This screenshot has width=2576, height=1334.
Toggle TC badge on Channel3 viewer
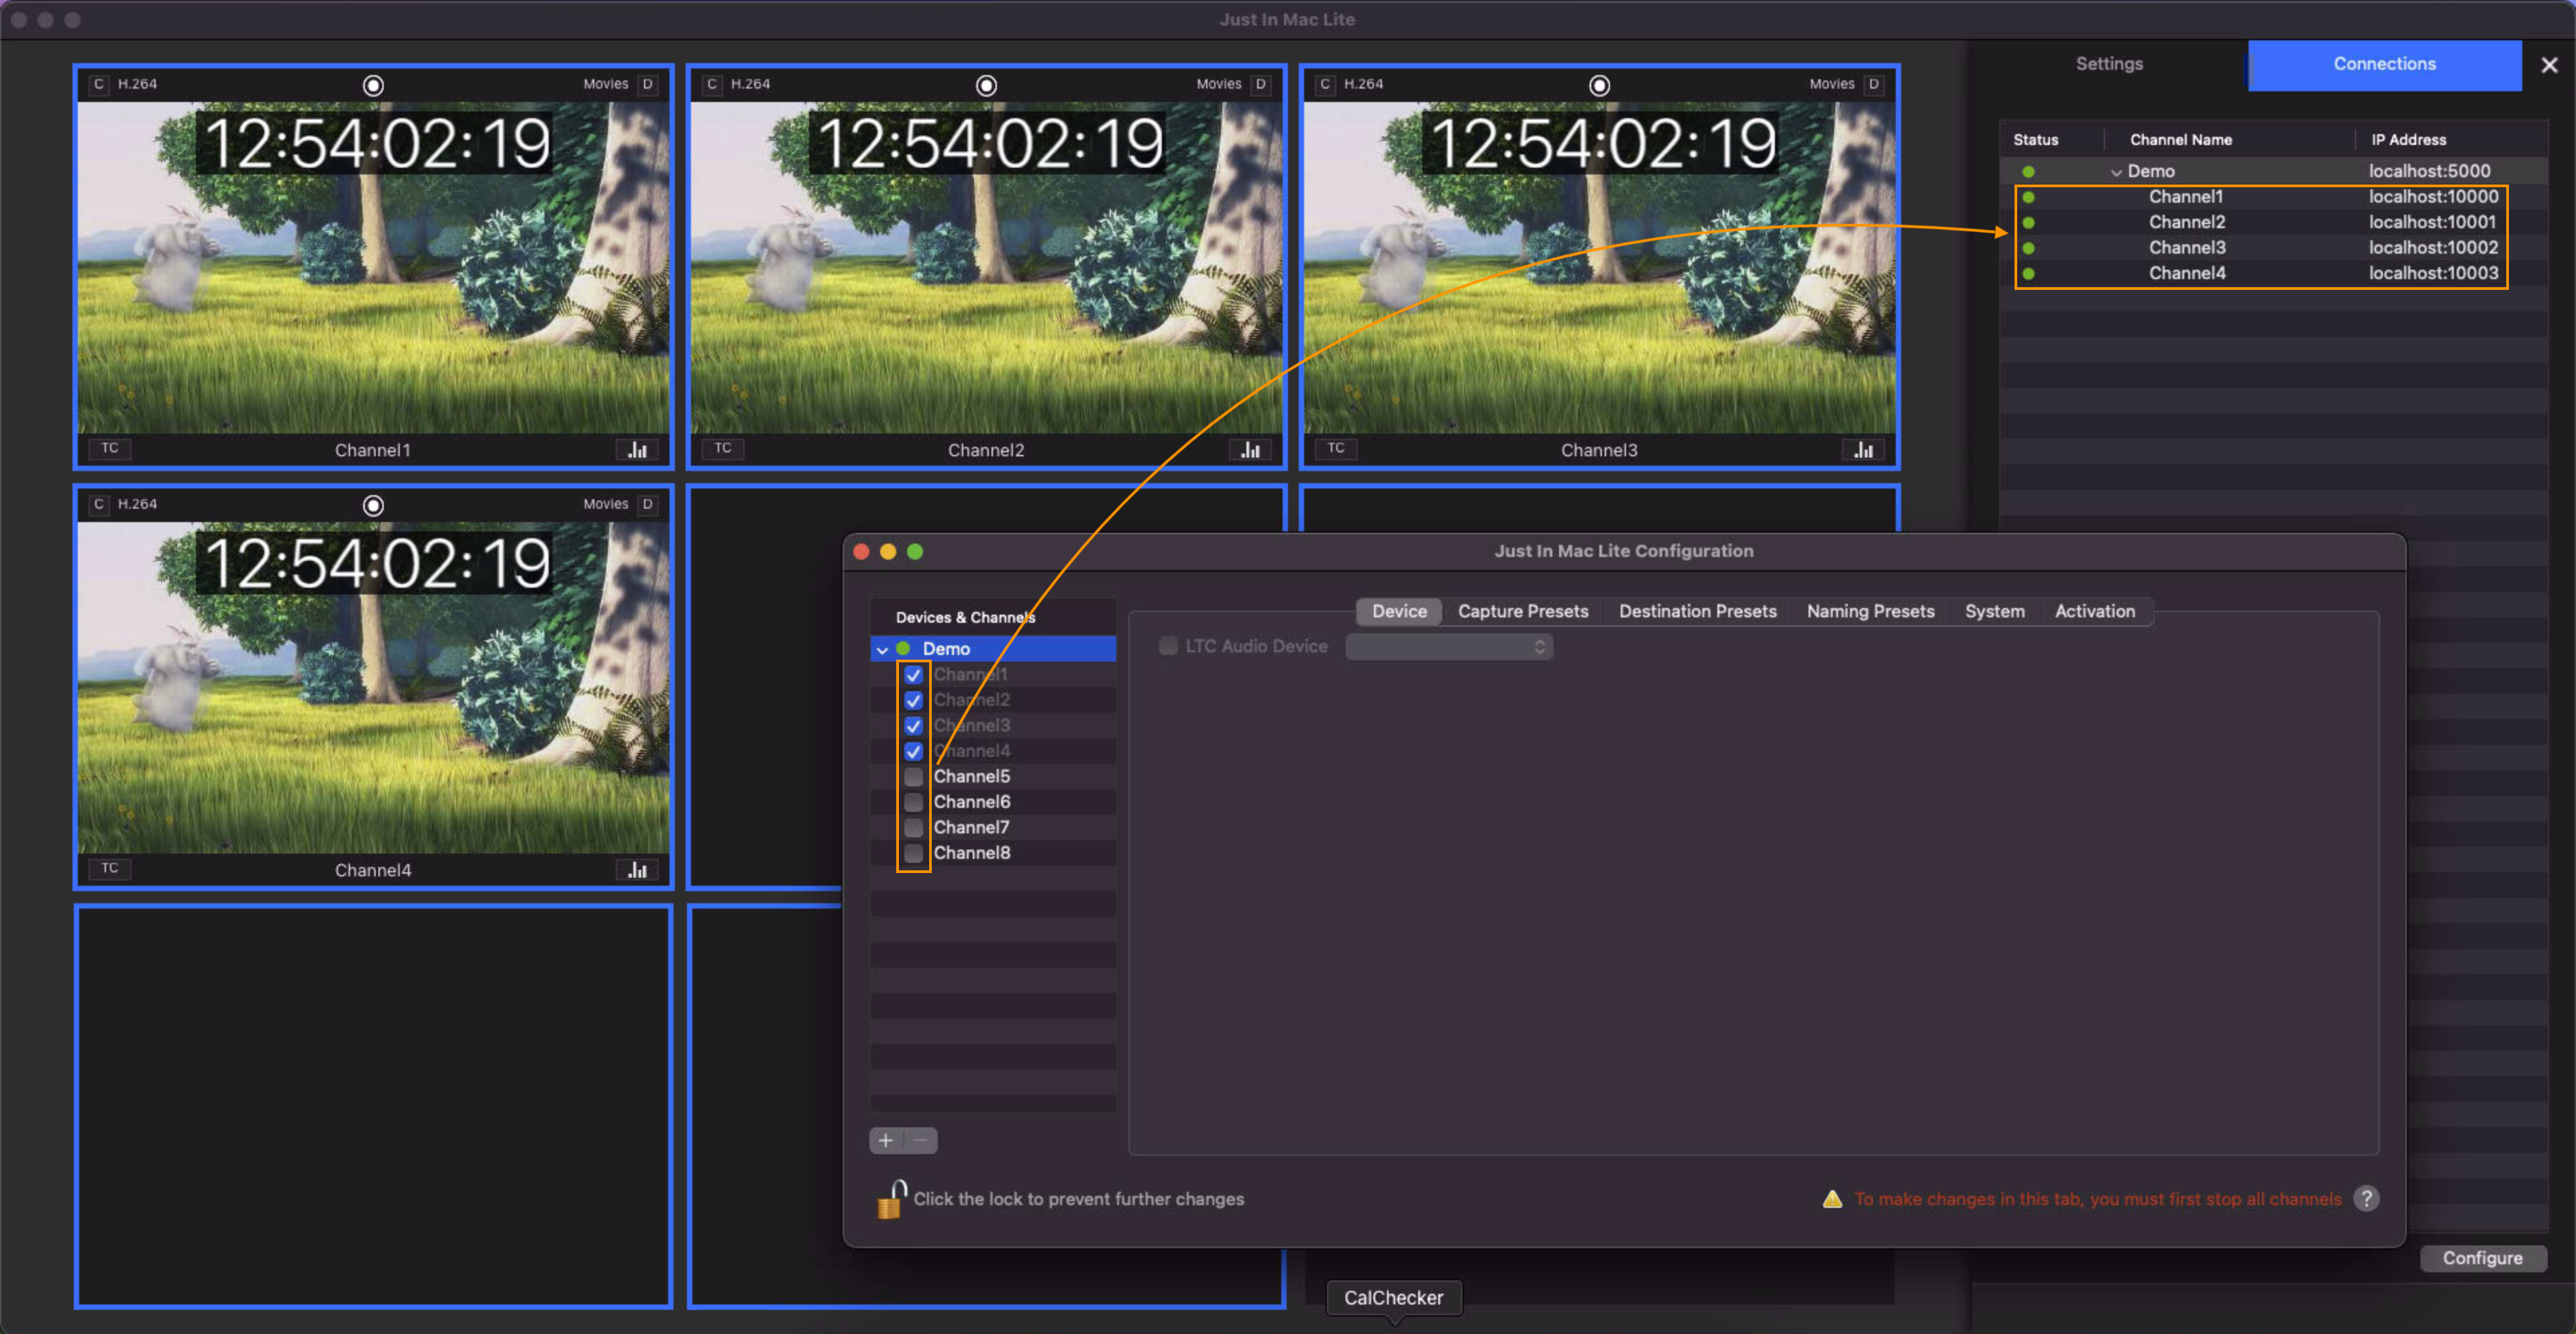tap(1336, 448)
